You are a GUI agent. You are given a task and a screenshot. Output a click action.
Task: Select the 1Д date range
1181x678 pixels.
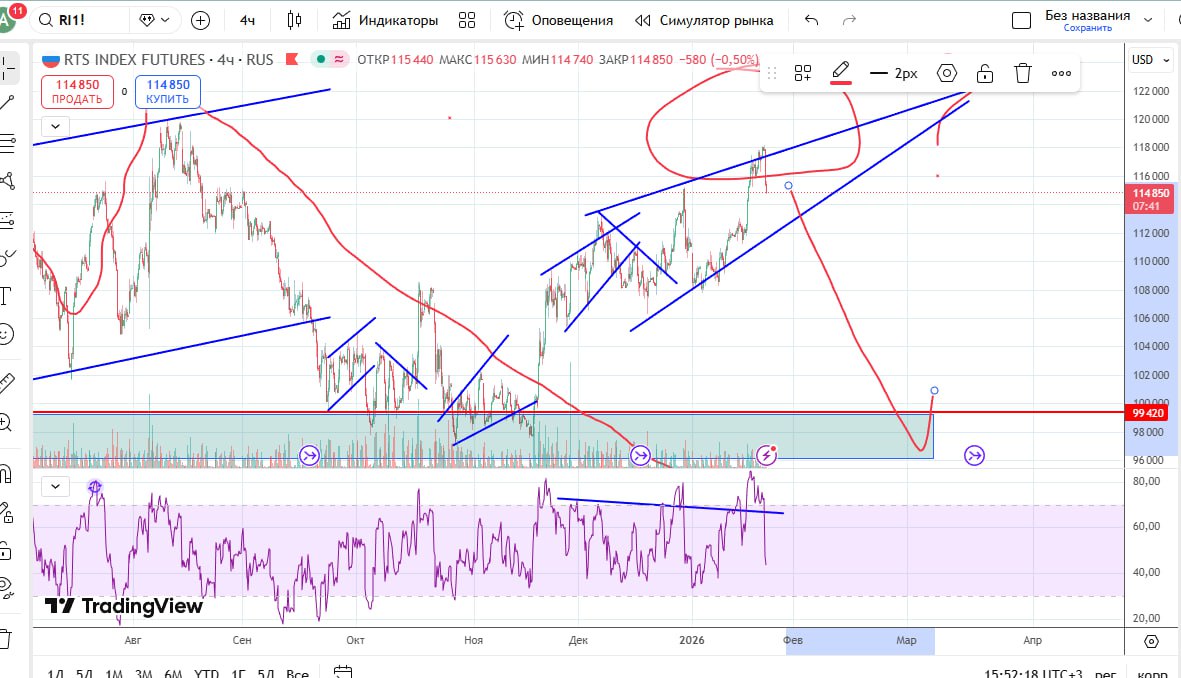[x=56, y=672]
